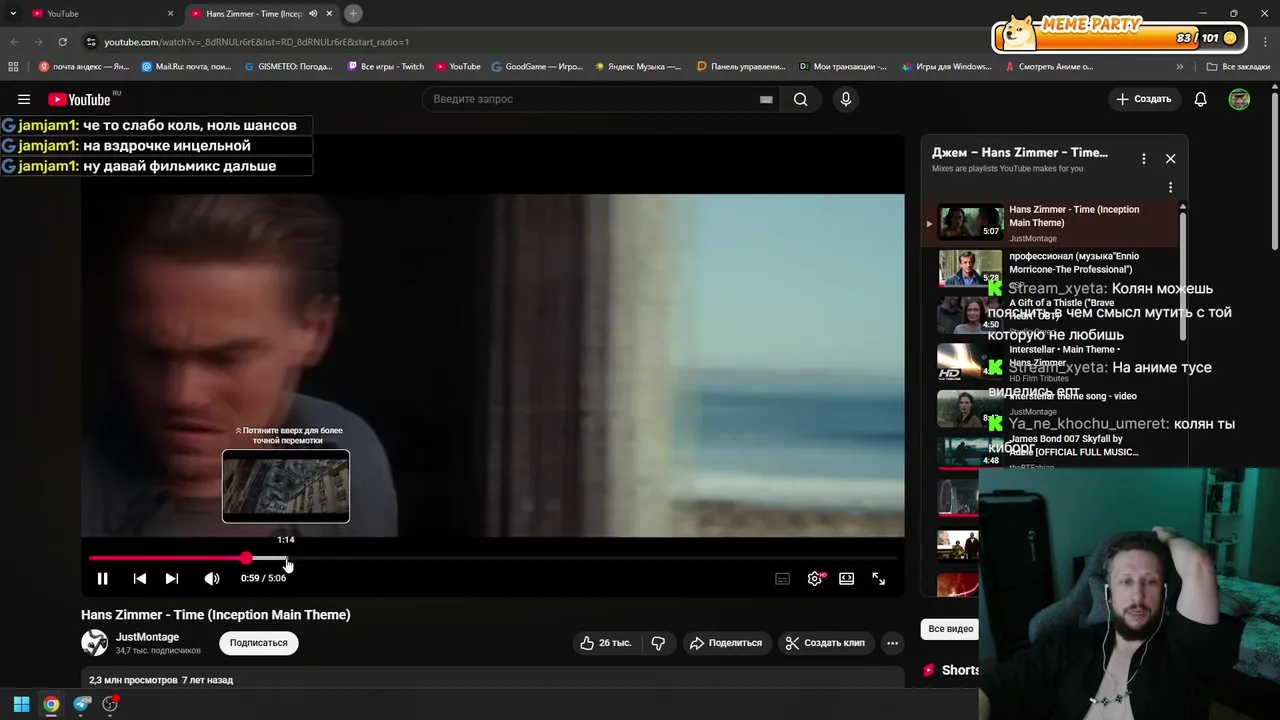Open the почта яндекс bookmark
Image resolution: width=1280 pixels, height=720 pixels.
click(84, 67)
